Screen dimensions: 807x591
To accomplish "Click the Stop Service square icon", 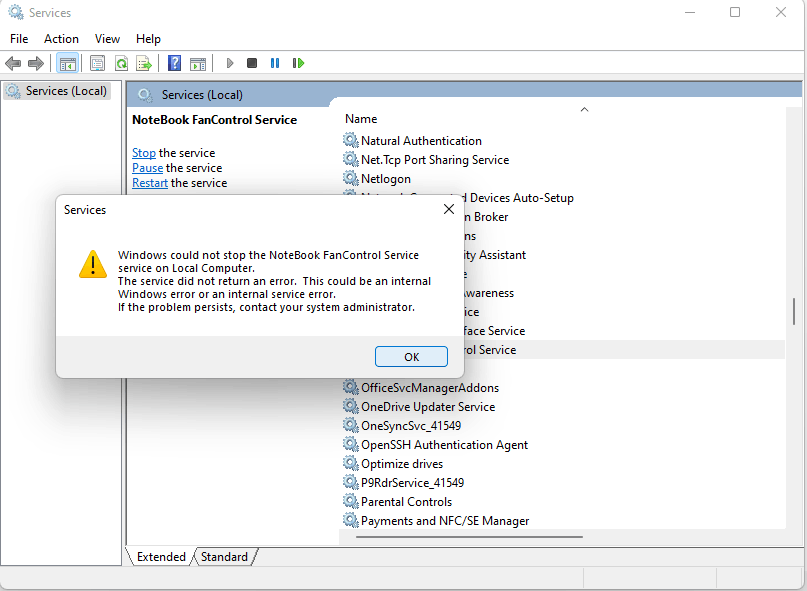I will (x=252, y=63).
